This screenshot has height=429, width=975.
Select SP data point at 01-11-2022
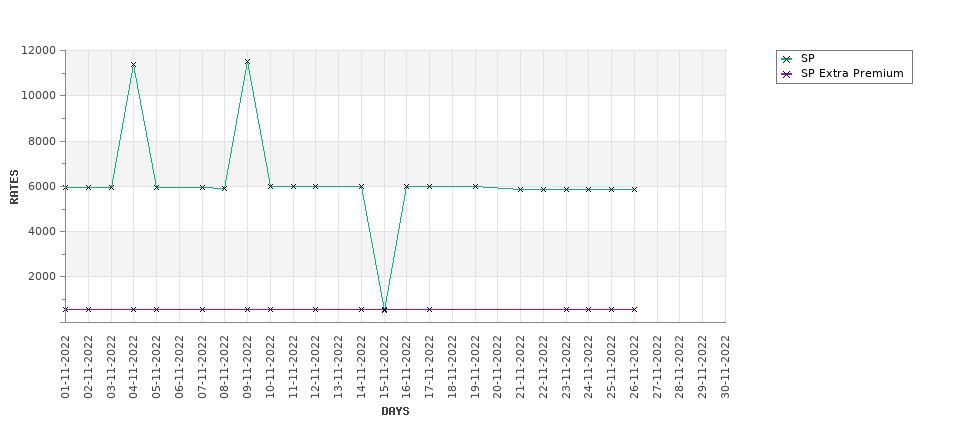coord(65,187)
